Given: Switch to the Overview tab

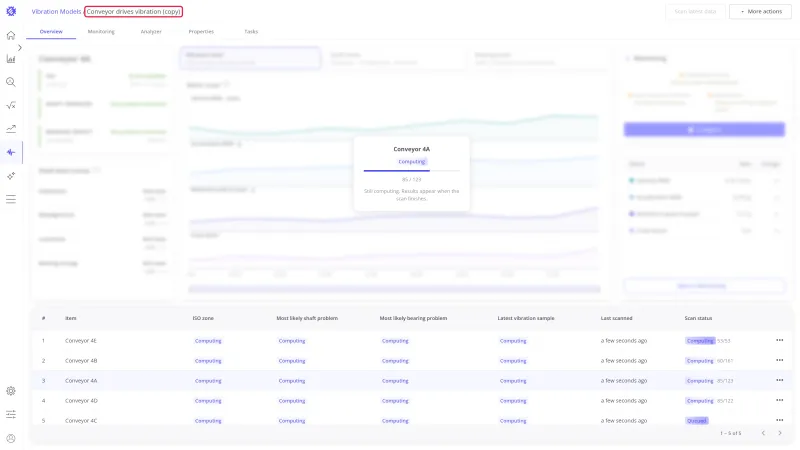Looking at the screenshot, I should tap(51, 32).
